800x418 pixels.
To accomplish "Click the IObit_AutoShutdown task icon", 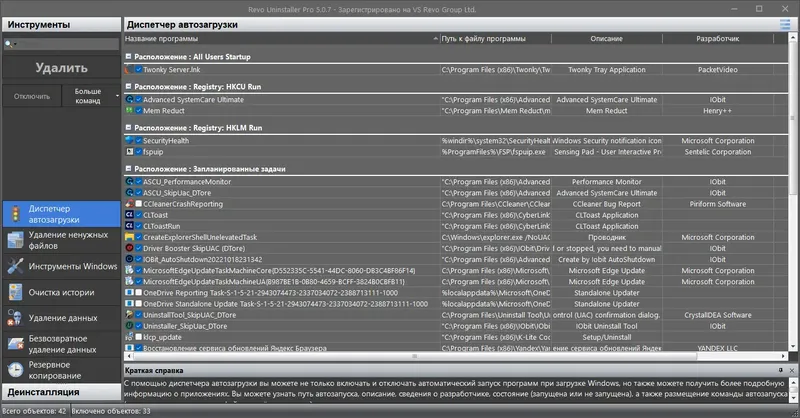I will coord(130,259).
